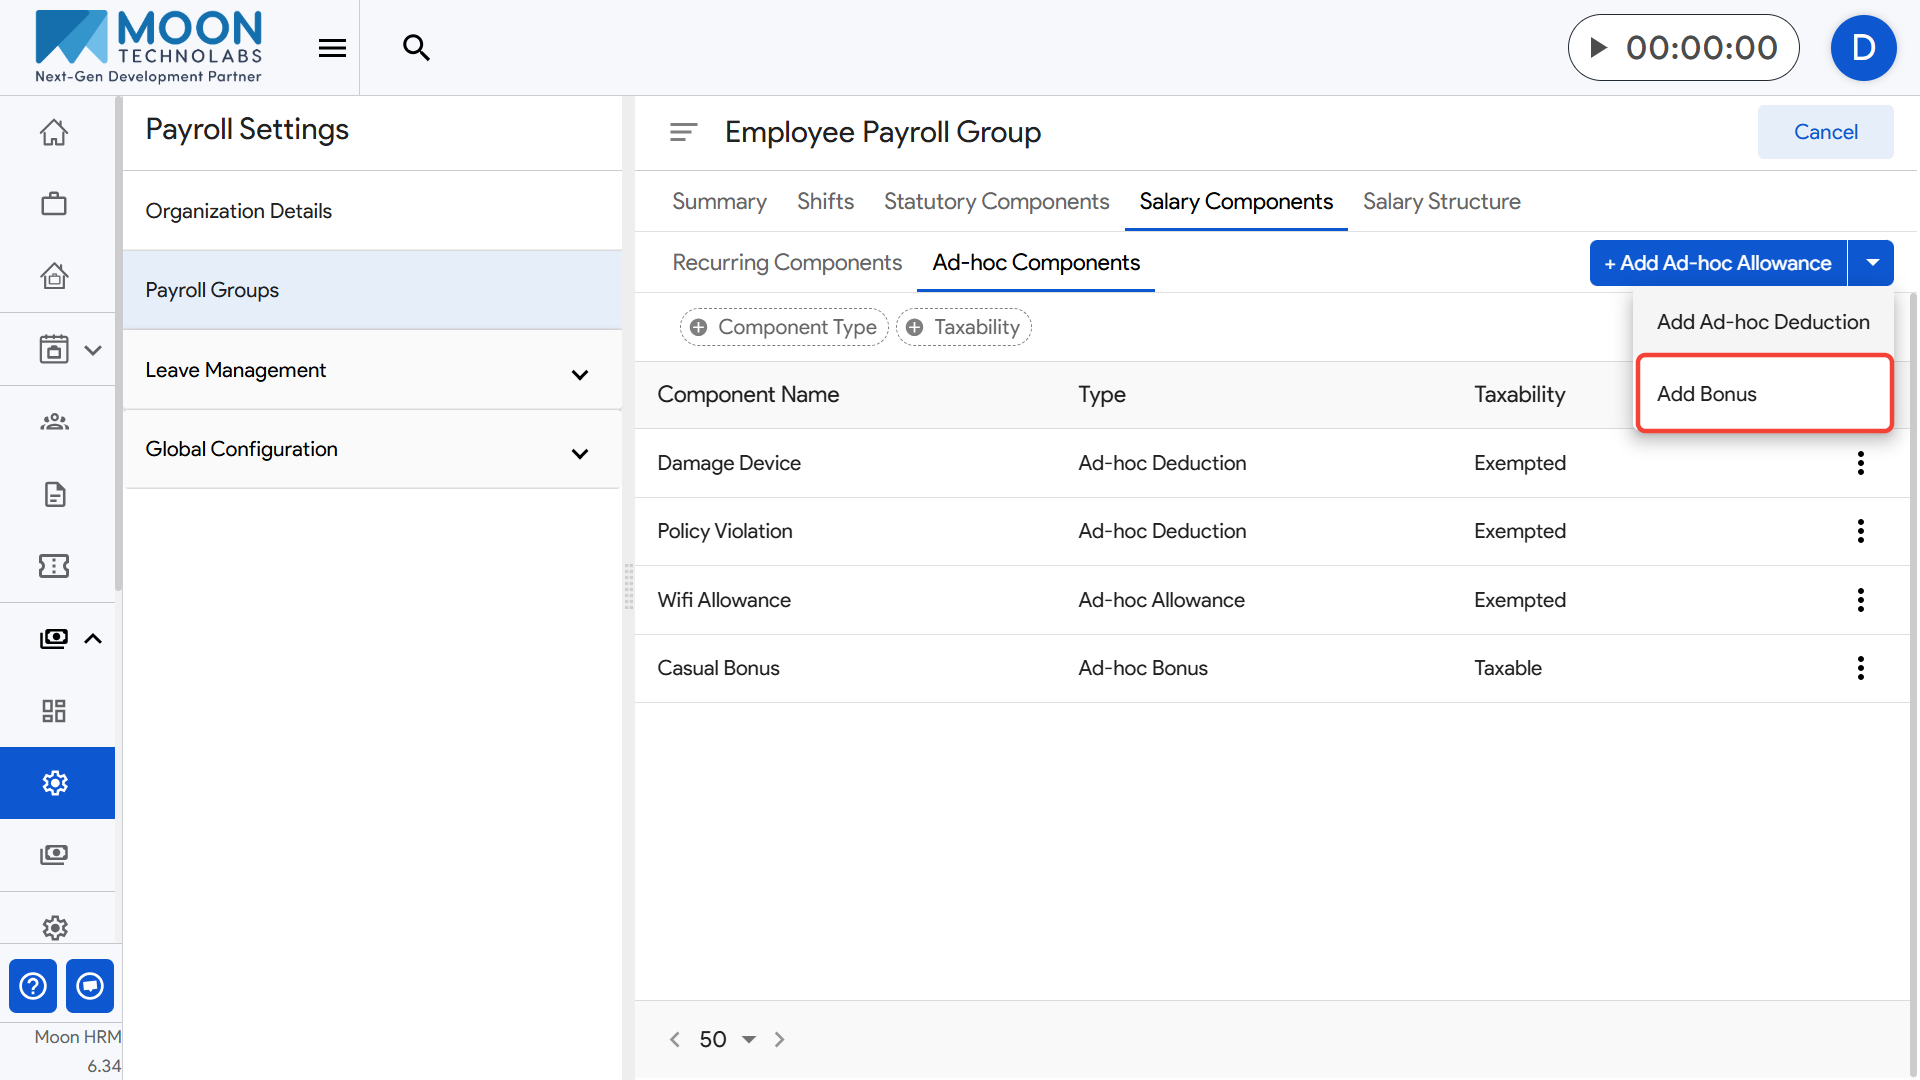
Task: Expand Leave Management section
Action: point(579,374)
